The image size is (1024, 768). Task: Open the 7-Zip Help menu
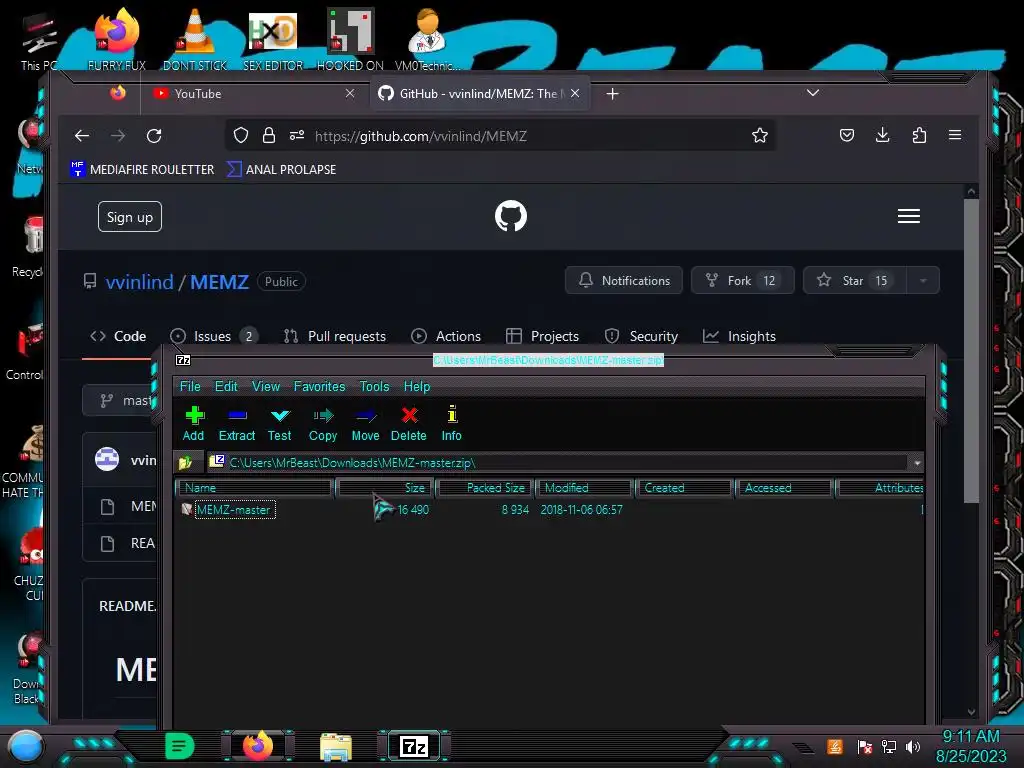(417, 386)
